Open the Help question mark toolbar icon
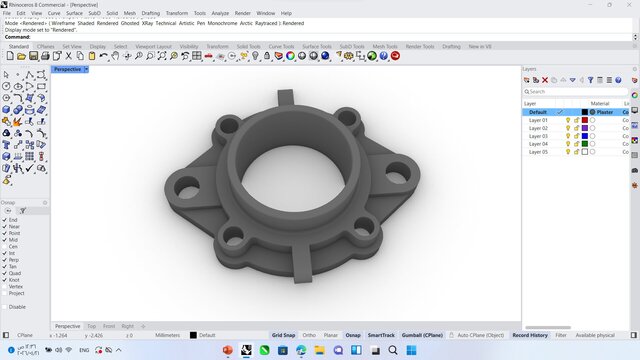The image size is (640, 360). pos(384,56)
